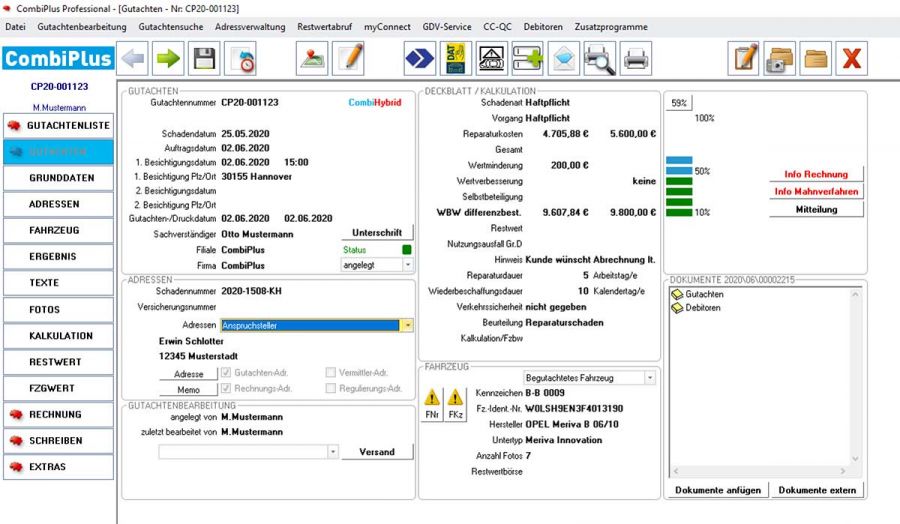Save the report with the floppy disk icon

205,59
